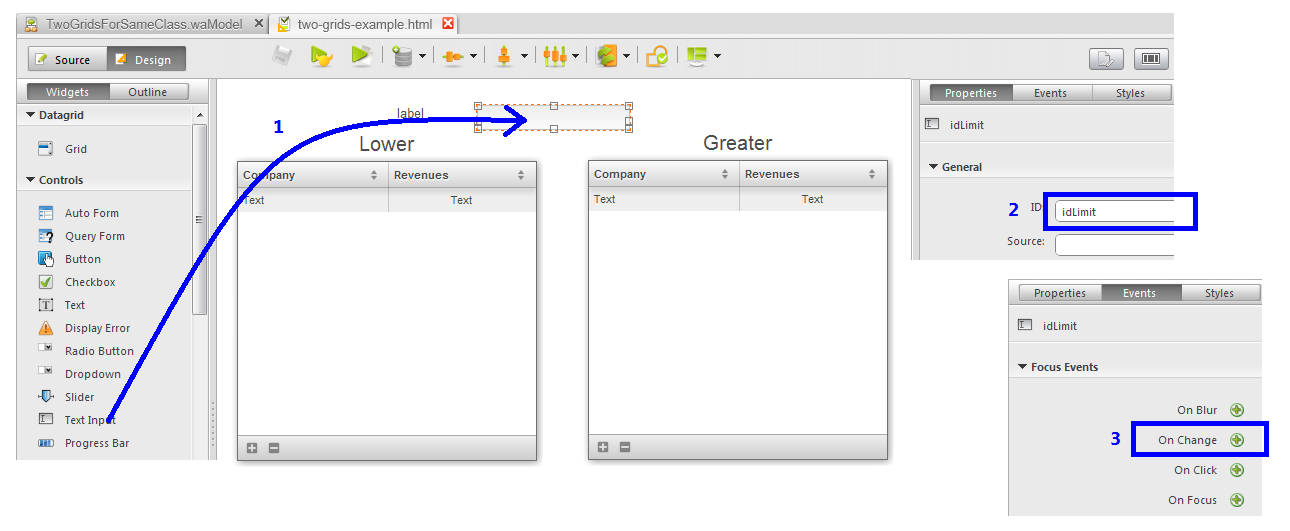Switch to Source view

coord(65,60)
